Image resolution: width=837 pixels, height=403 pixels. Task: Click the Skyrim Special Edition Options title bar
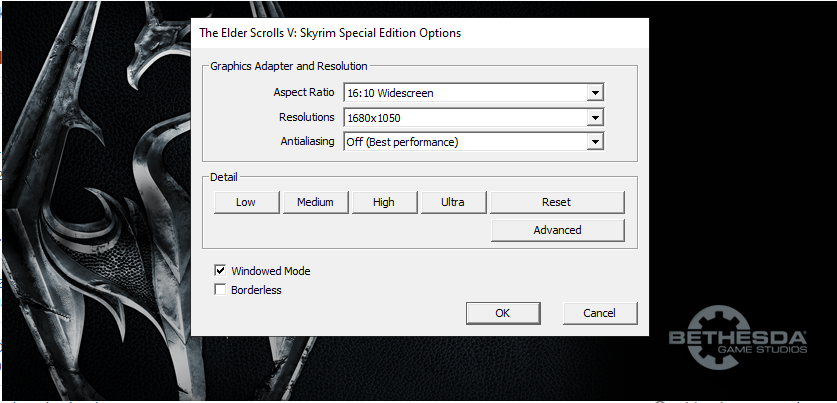point(420,33)
